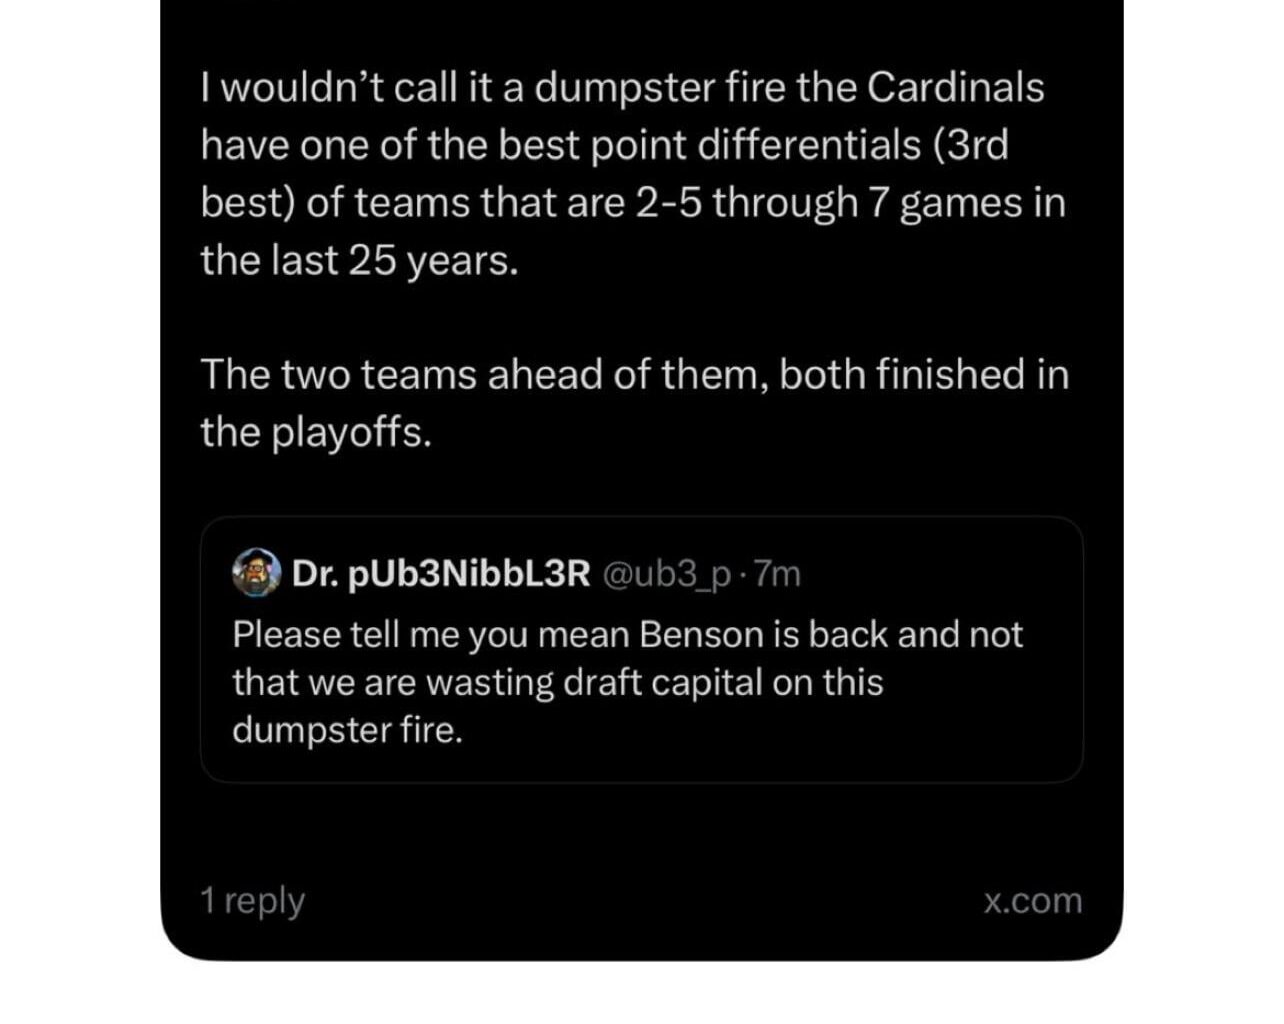Click the 7m timestamp on quoted post
This screenshot has width=1284, height=1024.
point(777,574)
